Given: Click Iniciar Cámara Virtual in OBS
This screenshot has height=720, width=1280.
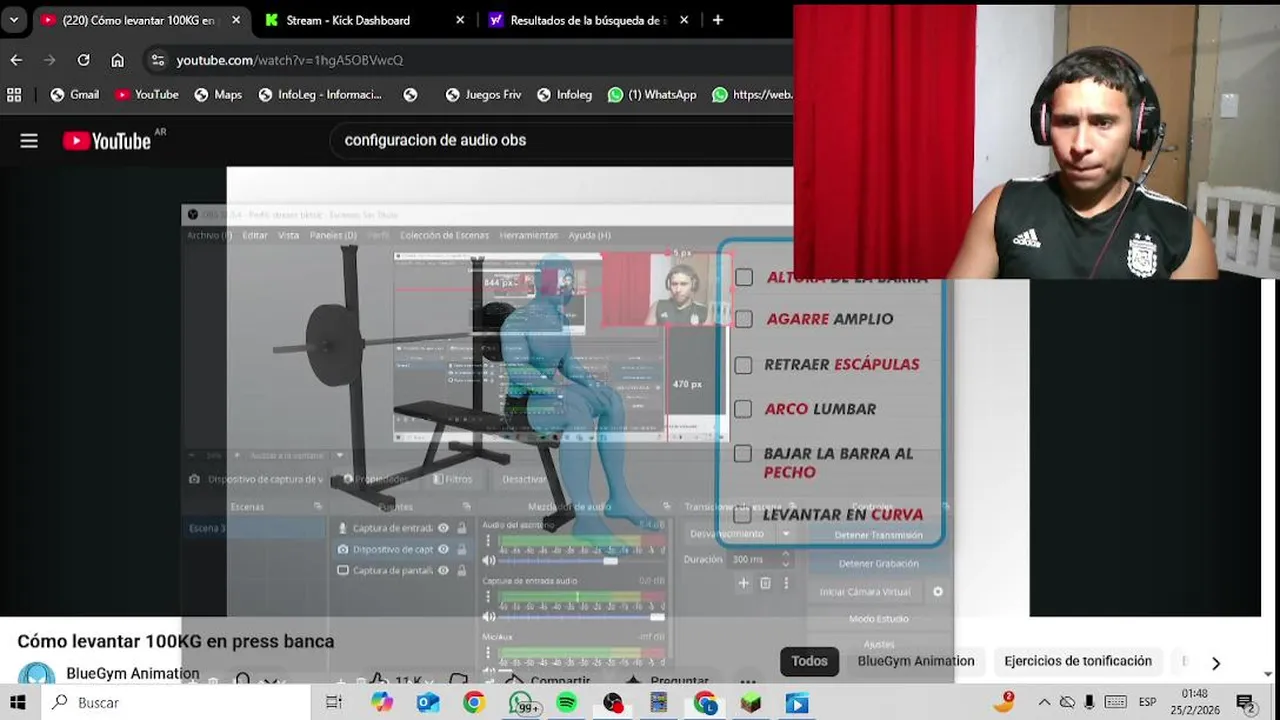Looking at the screenshot, I should [865, 592].
